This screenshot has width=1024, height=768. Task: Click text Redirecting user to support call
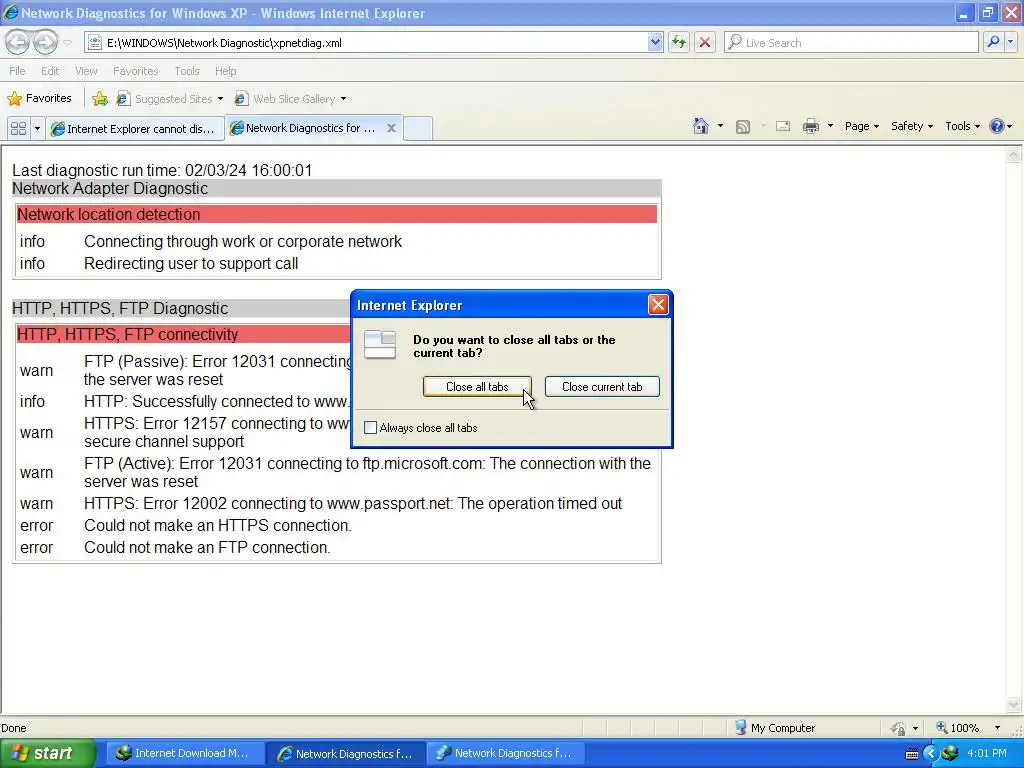click(191, 263)
